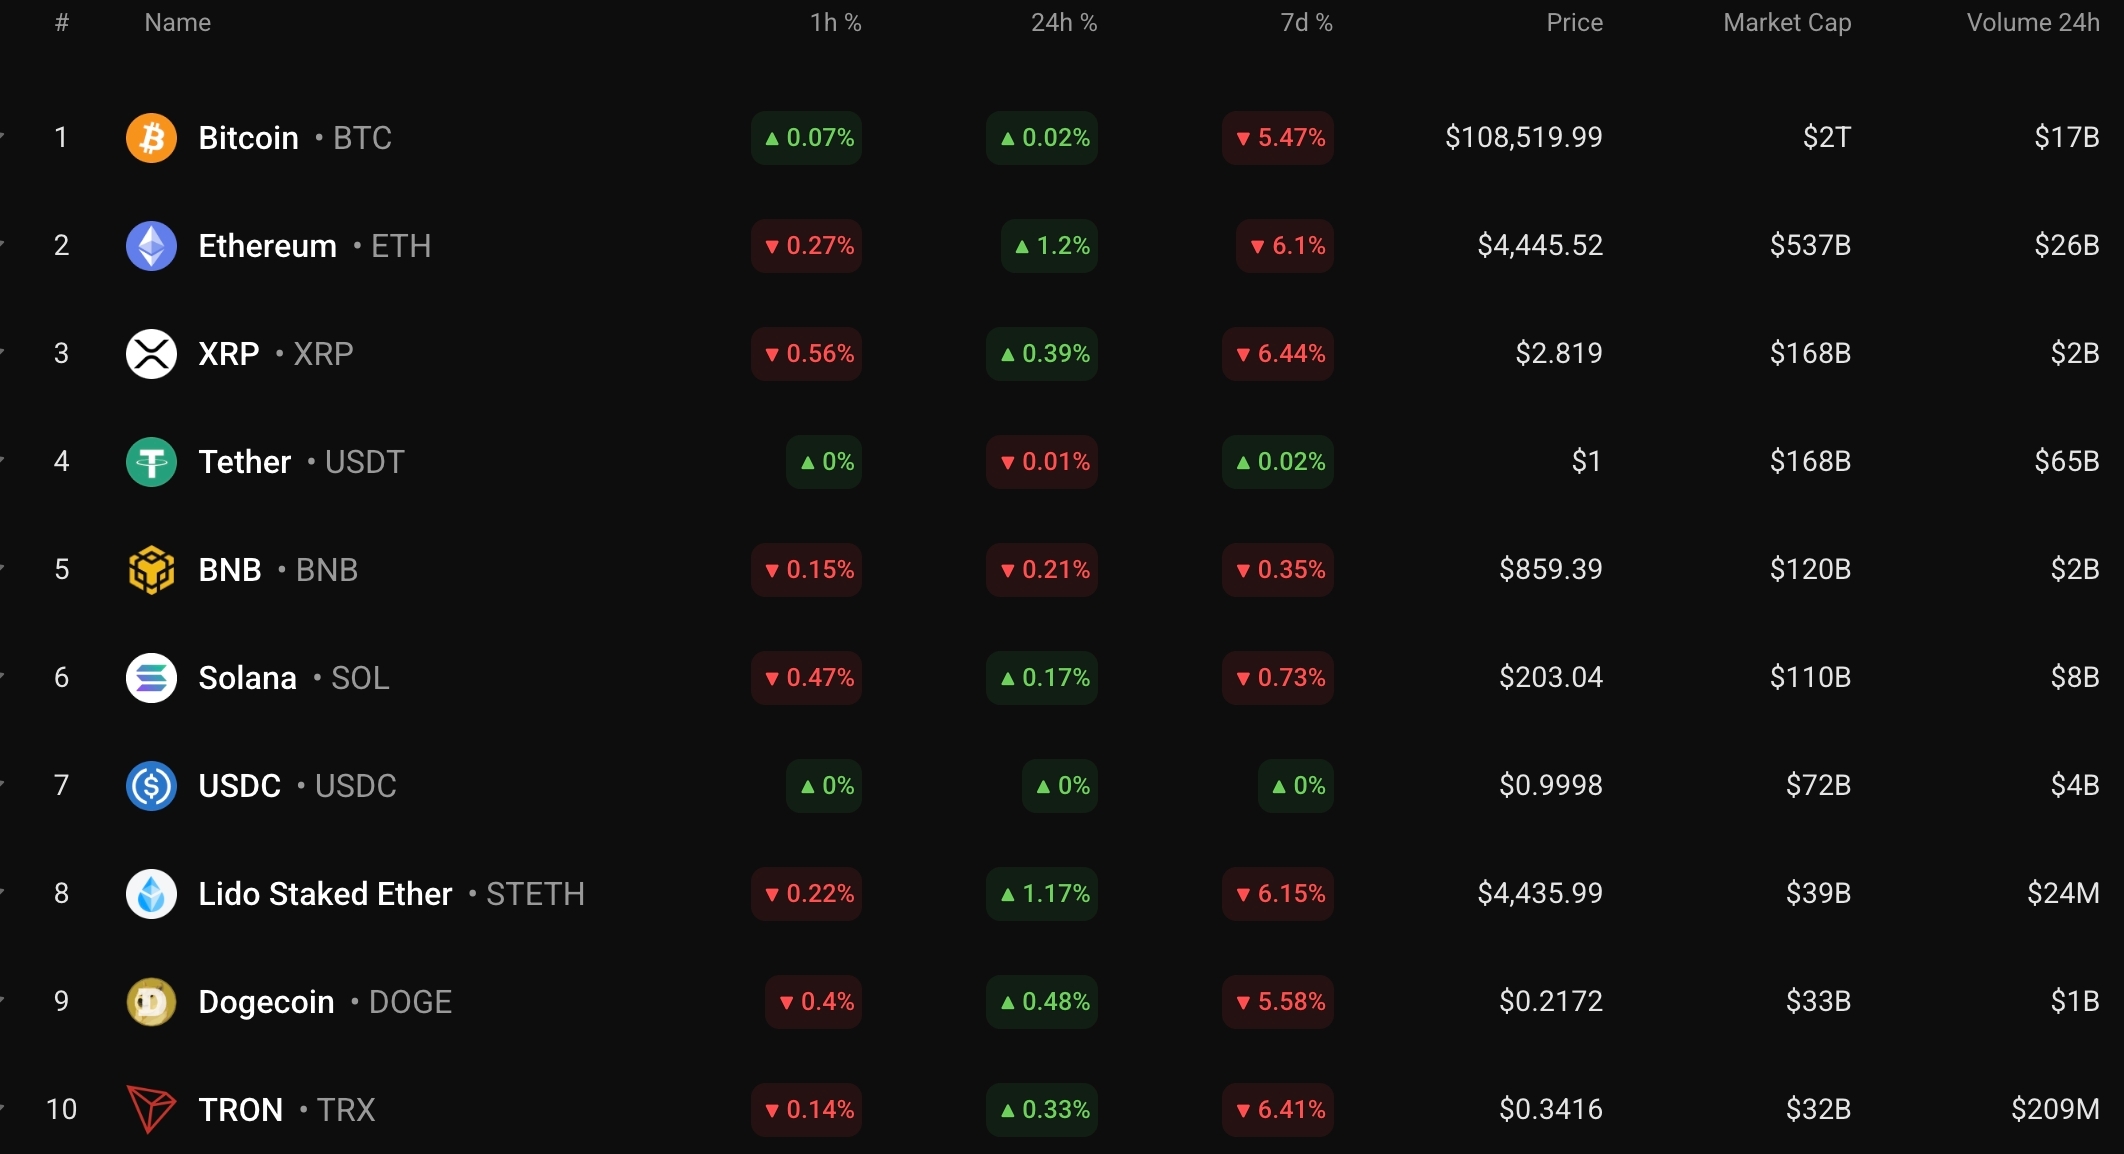Click TRON's price value
Image resolution: width=2124 pixels, height=1154 pixels.
pos(1549,1110)
